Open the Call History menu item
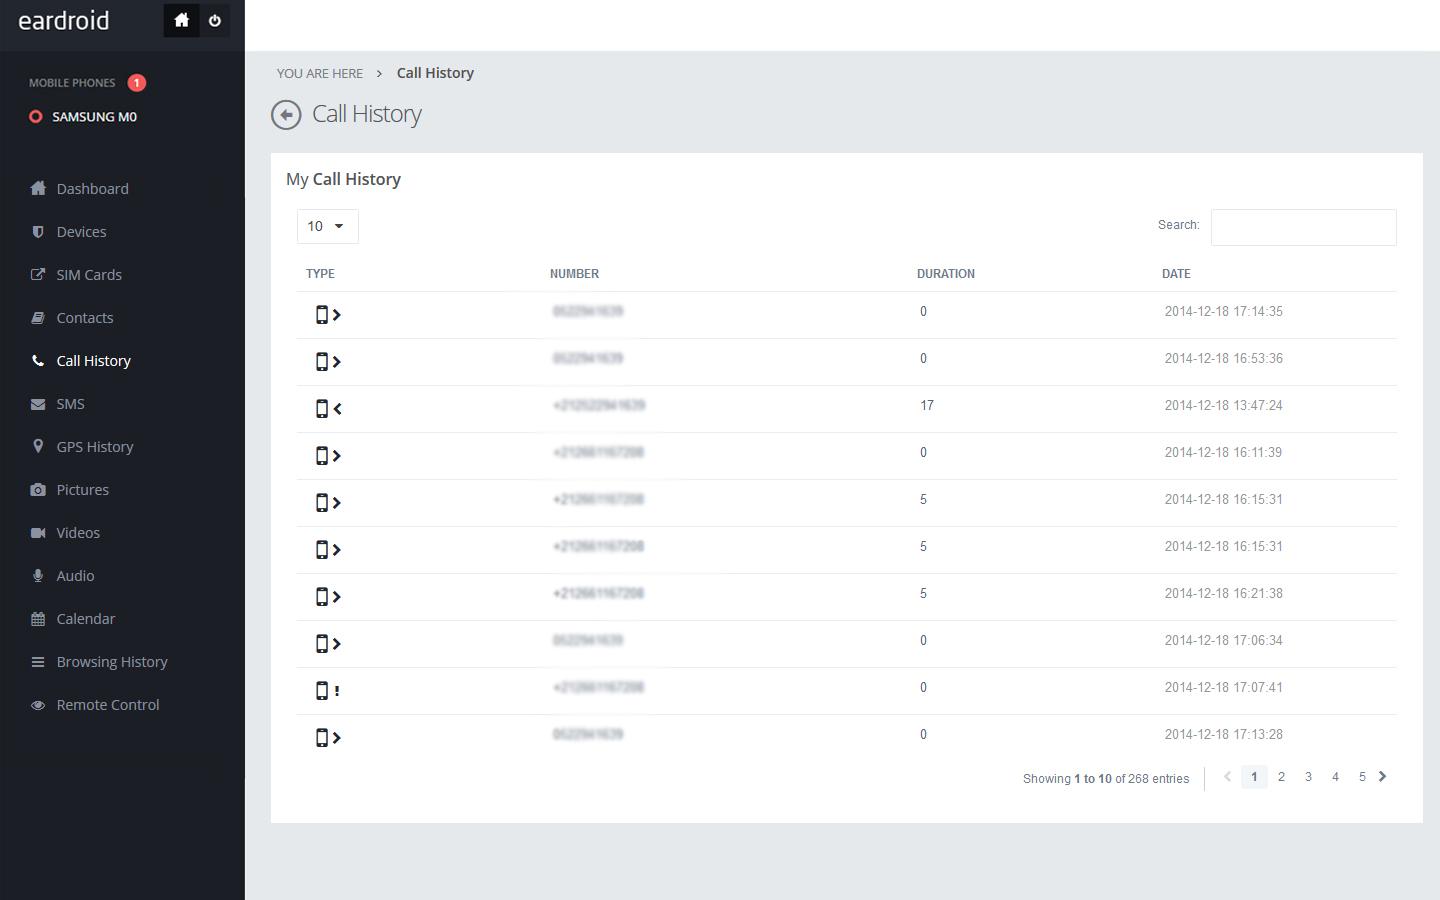 pos(93,361)
